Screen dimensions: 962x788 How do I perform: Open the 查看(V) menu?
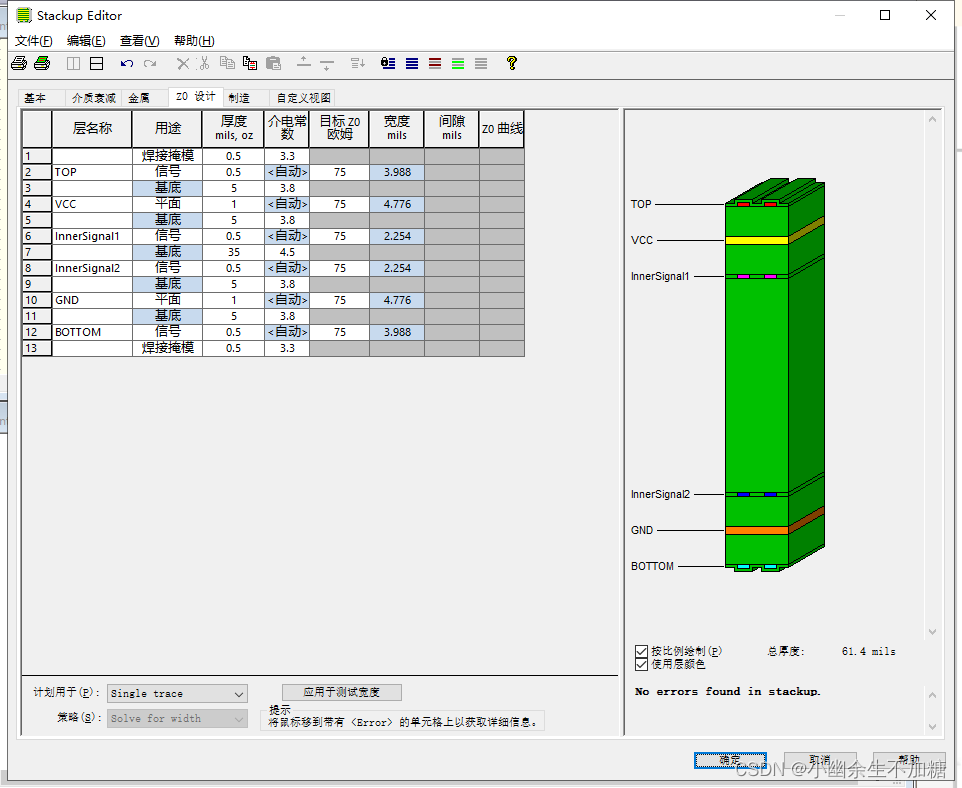click(x=139, y=41)
